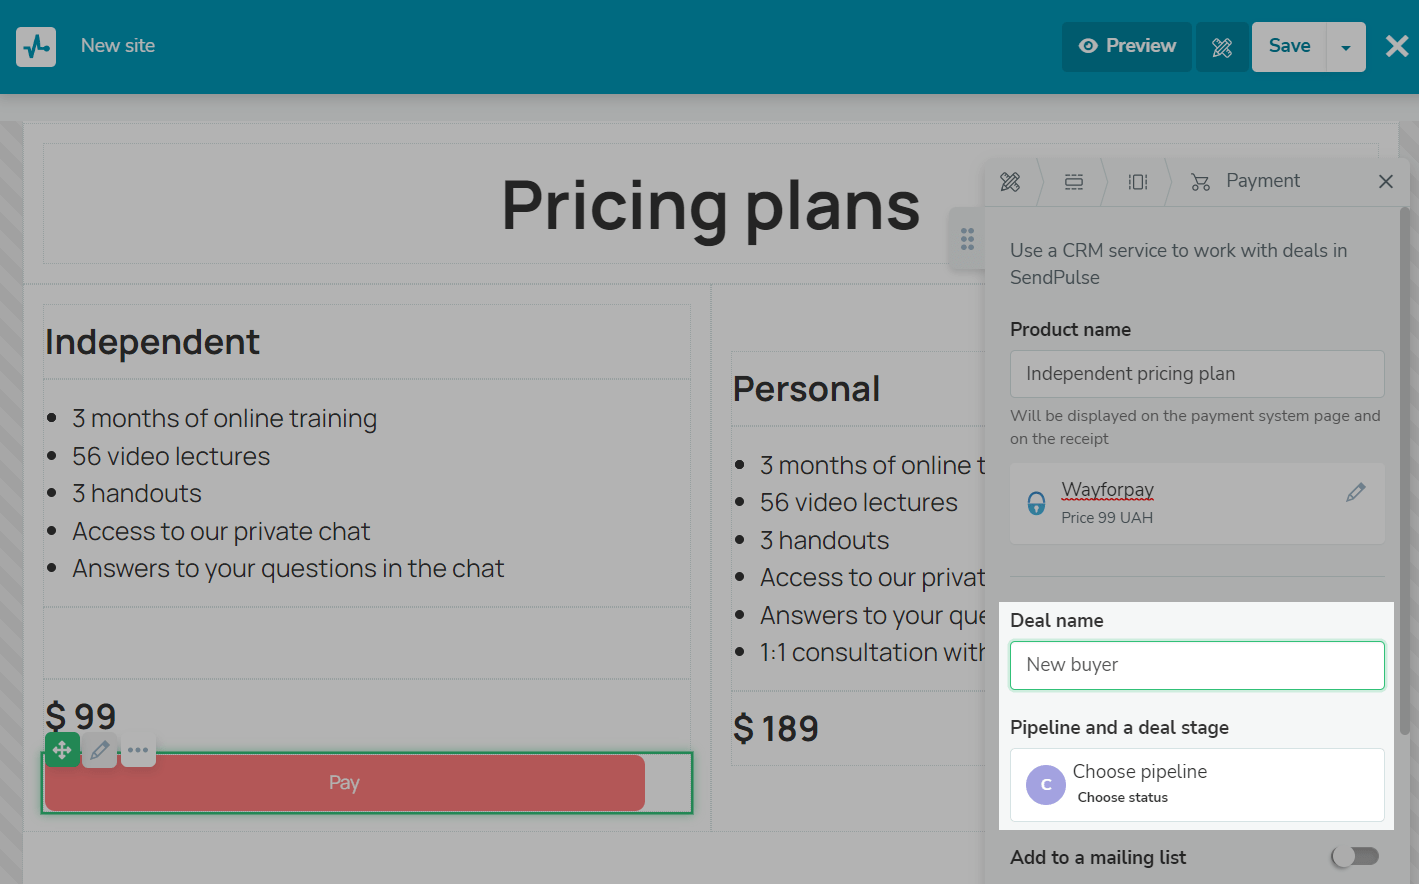This screenshot has height=884, width=1419.
Task: Enable the Add to a mailing list toggle
Action: [x=1355, y=856]
